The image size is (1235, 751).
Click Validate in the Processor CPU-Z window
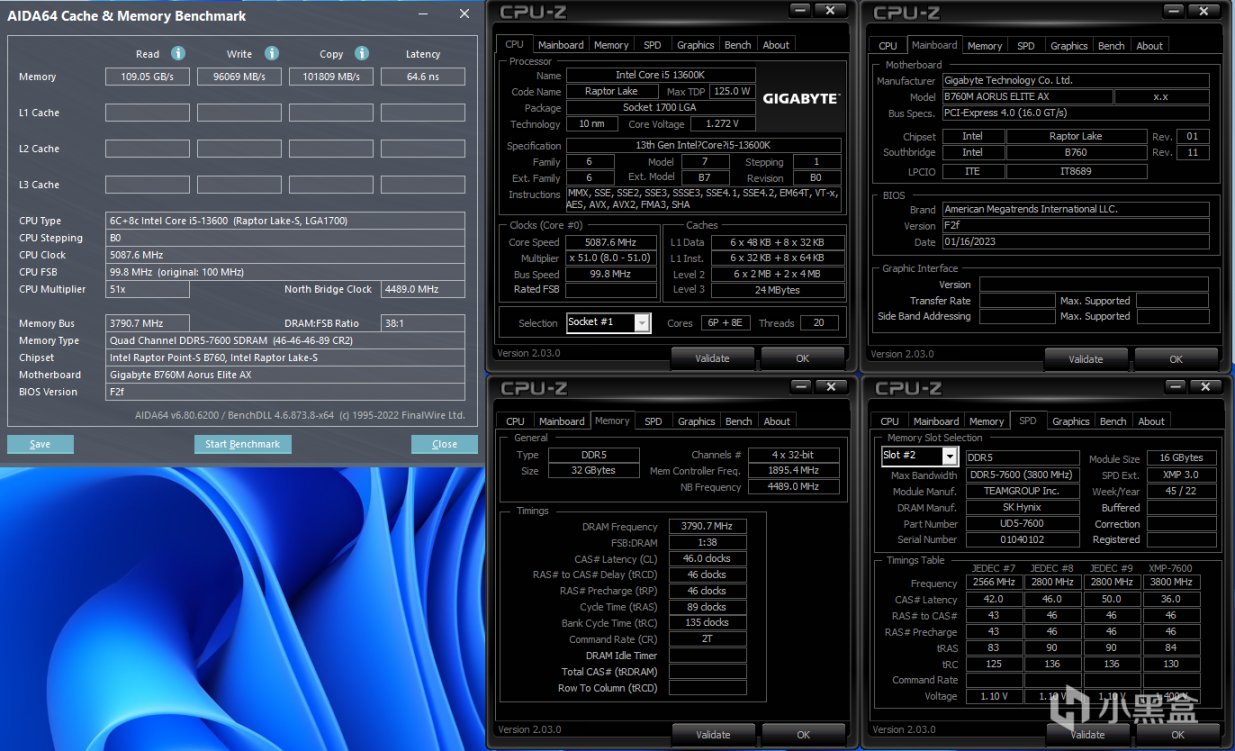point(713,358)
